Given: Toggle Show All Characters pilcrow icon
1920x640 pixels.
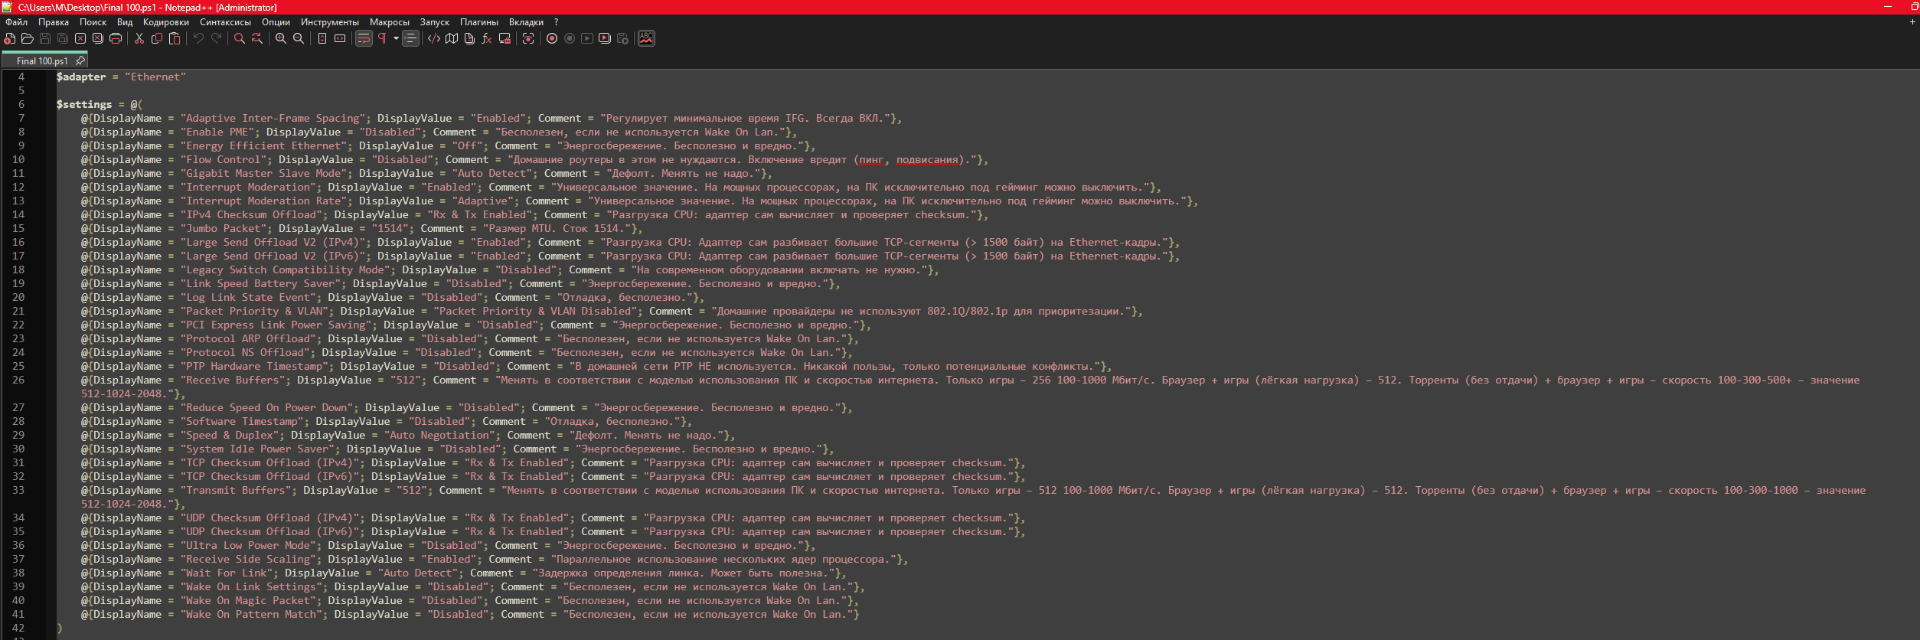Looking at the screenshot, I should [381, 39].
